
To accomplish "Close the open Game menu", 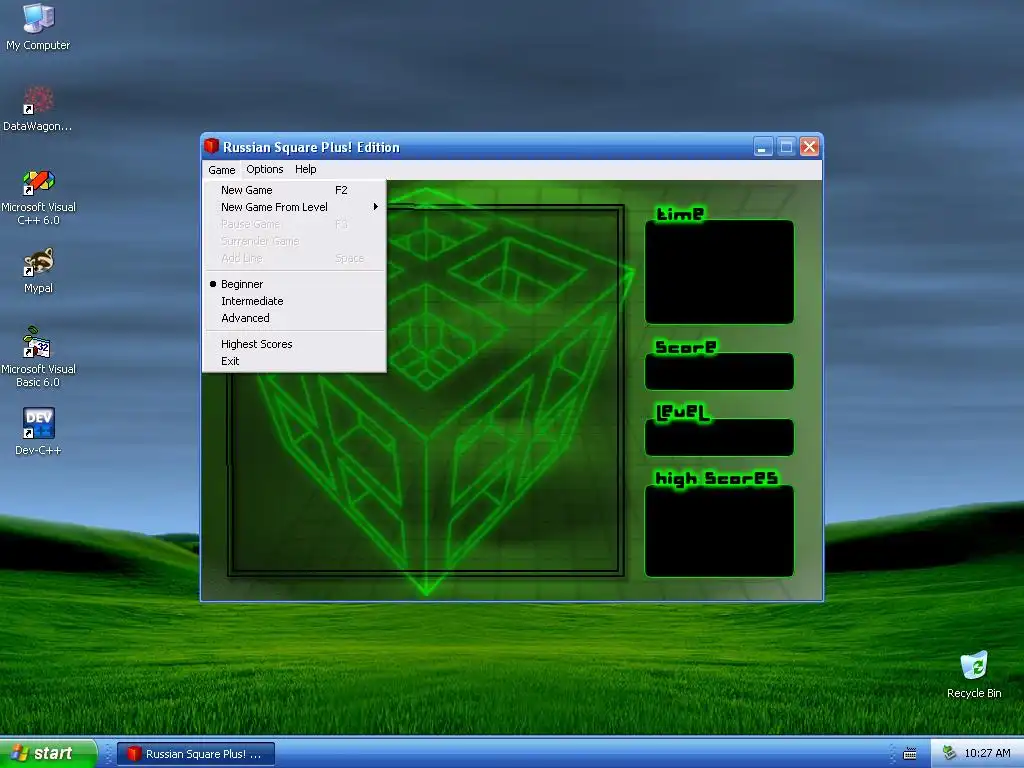I will pos(221,170).
